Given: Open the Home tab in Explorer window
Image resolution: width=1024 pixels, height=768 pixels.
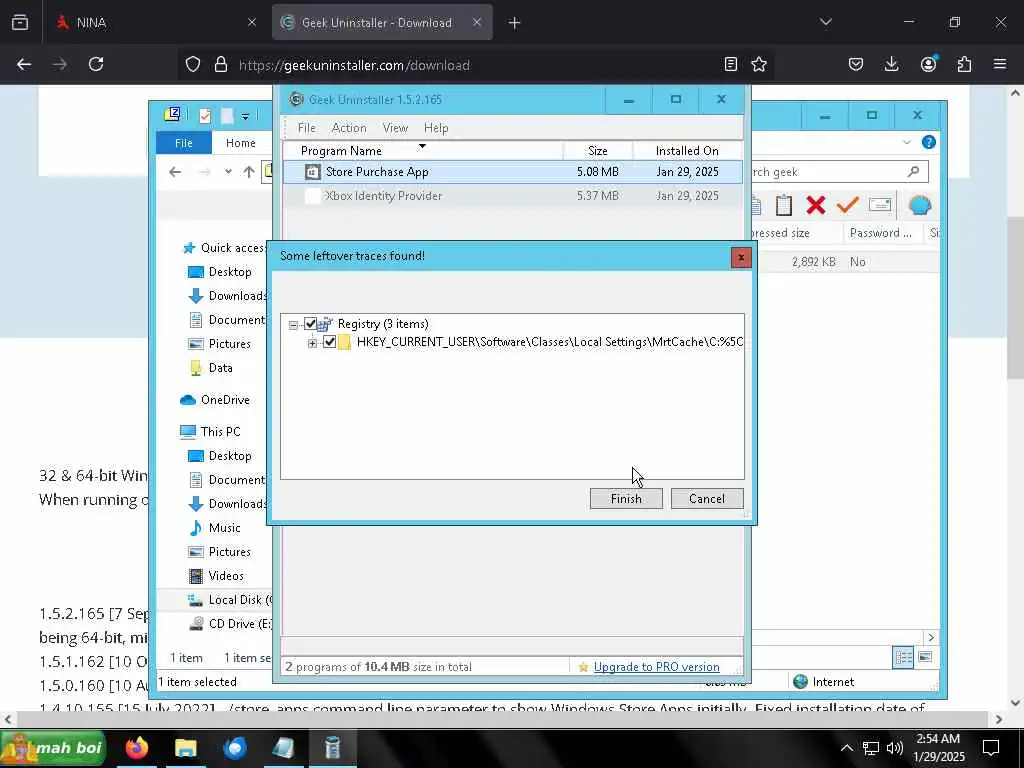Looking at the screenshot, I should coord(240,143).
